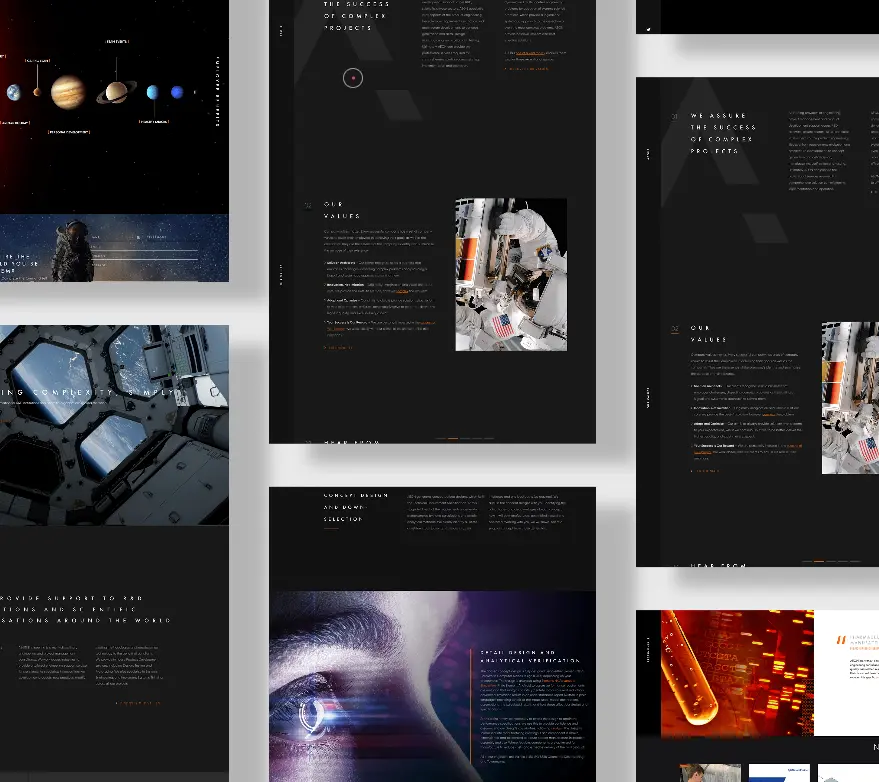Click the space station window image
879x782 pixels.
(114, 425)
